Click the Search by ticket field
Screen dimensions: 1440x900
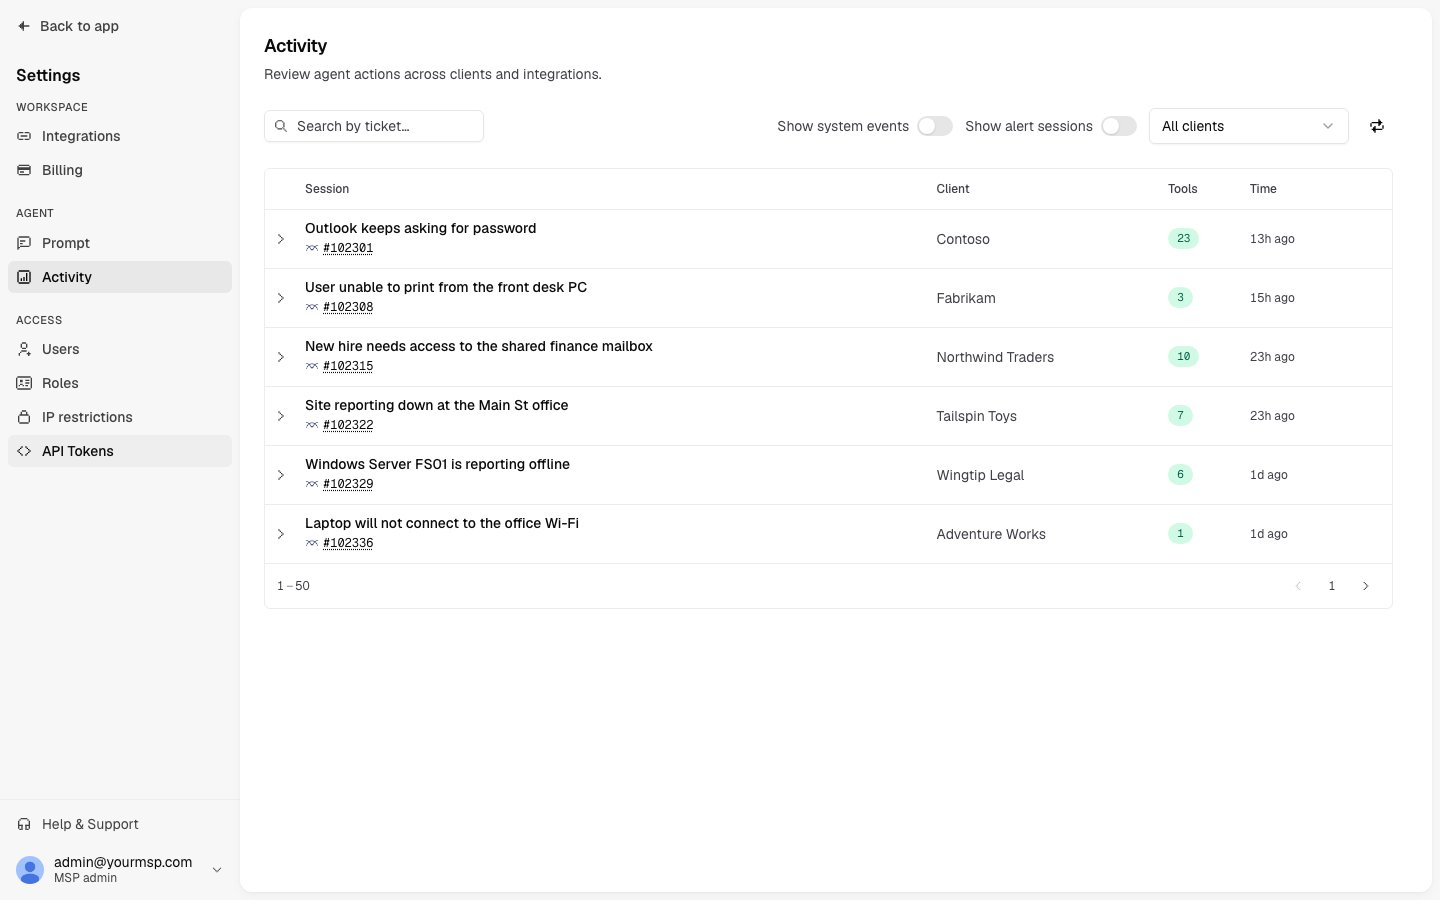coord(374,126)
